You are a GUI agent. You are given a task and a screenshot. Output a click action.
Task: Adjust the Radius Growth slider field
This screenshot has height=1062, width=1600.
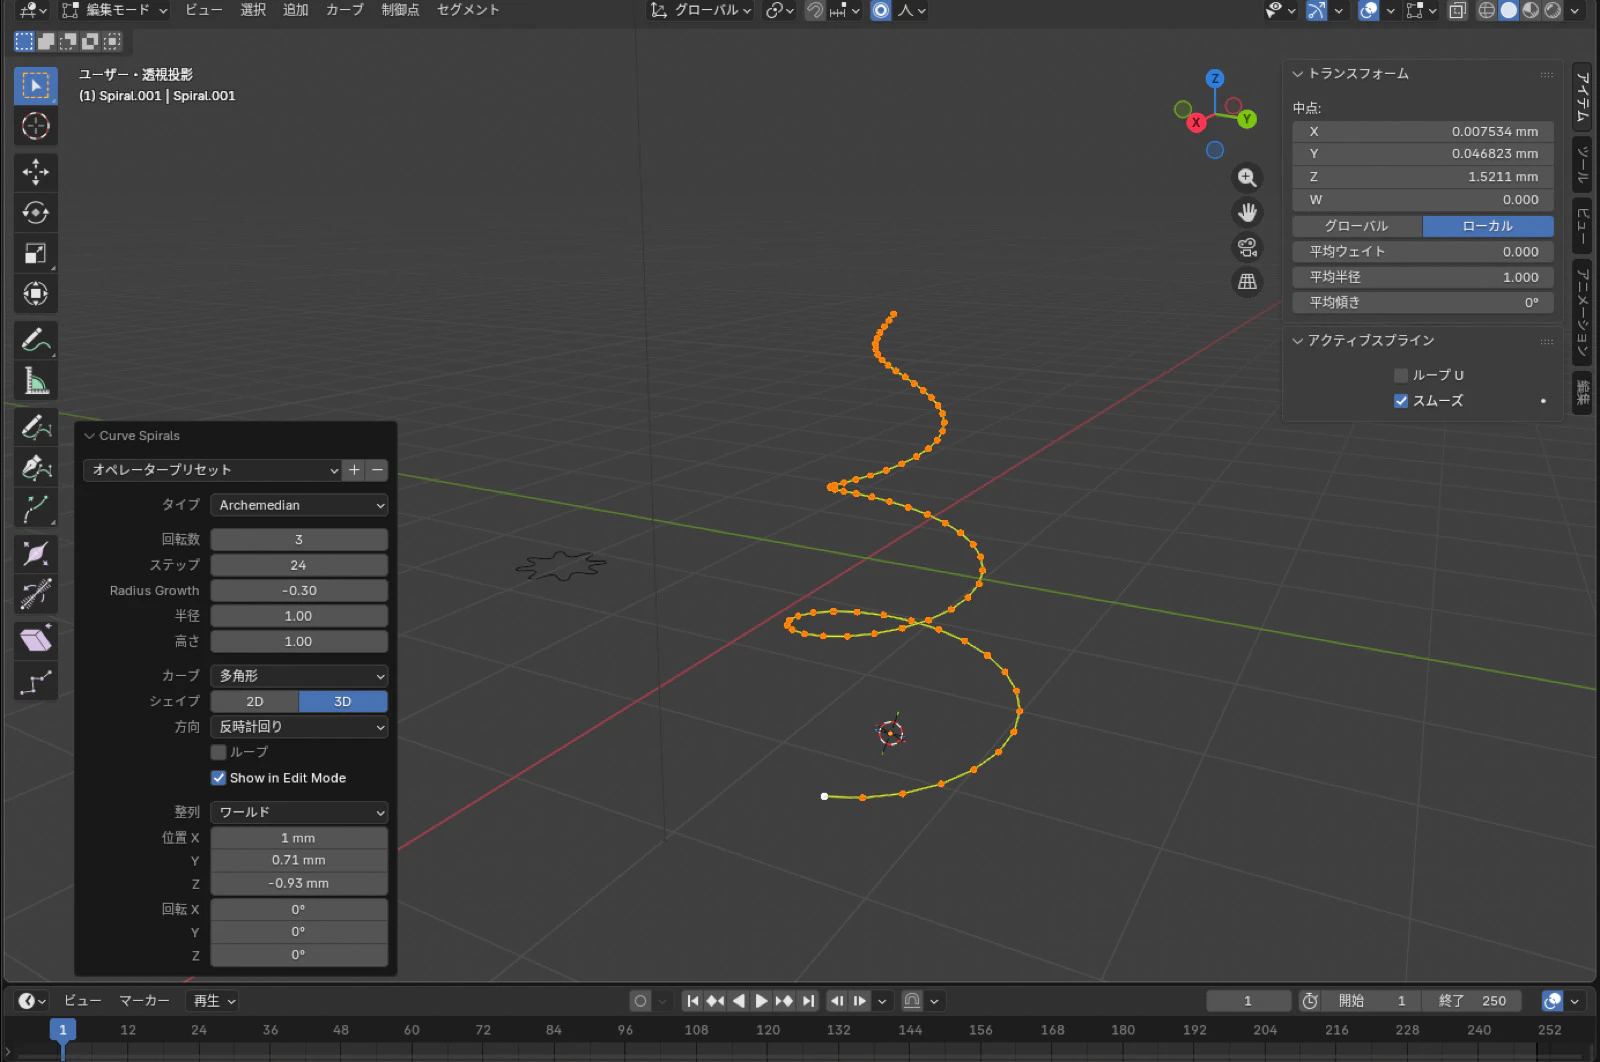pyautogui.click(x=299, y=591)
